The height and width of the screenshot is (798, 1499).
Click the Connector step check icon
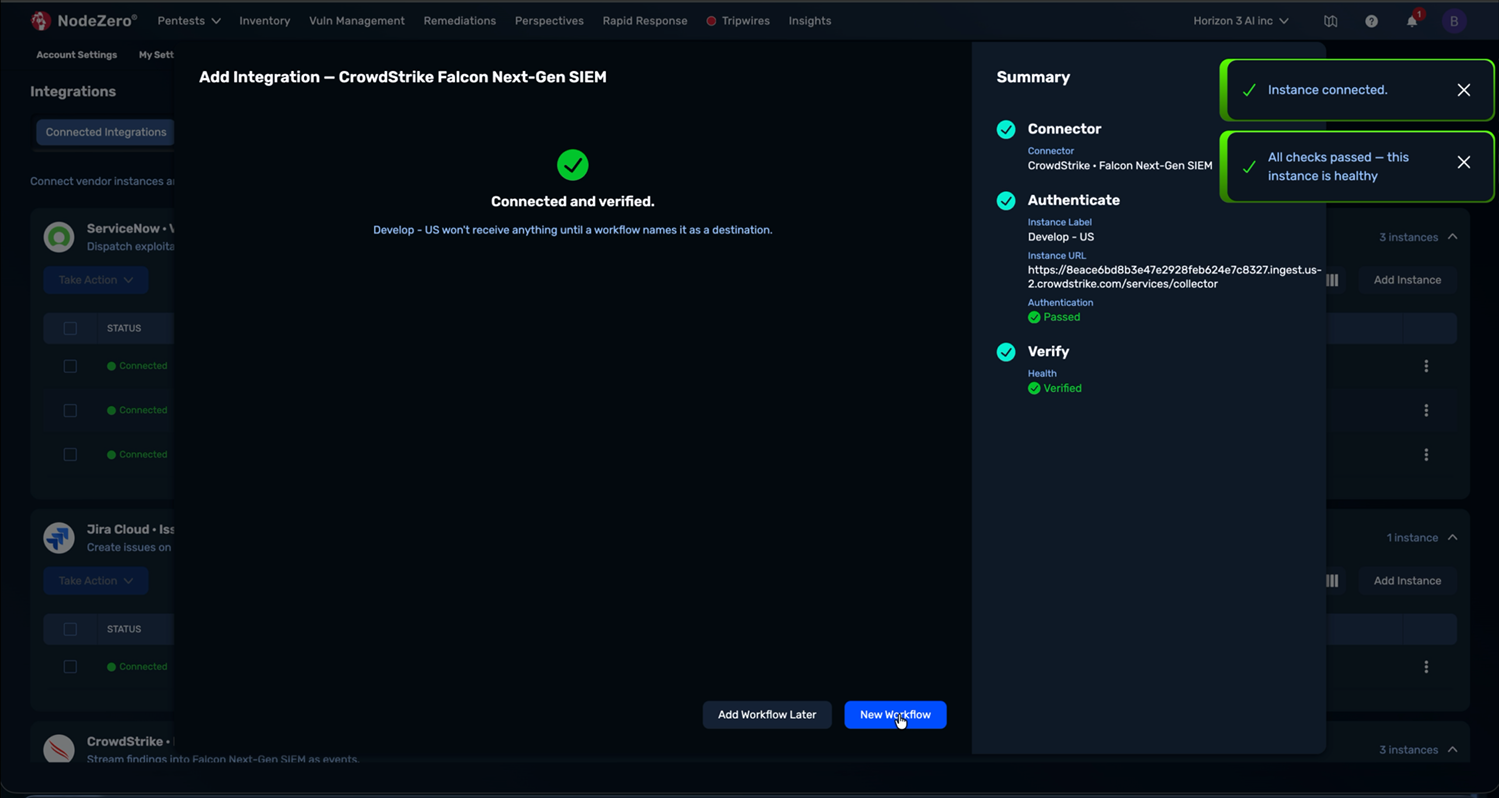click(1006, 129)
